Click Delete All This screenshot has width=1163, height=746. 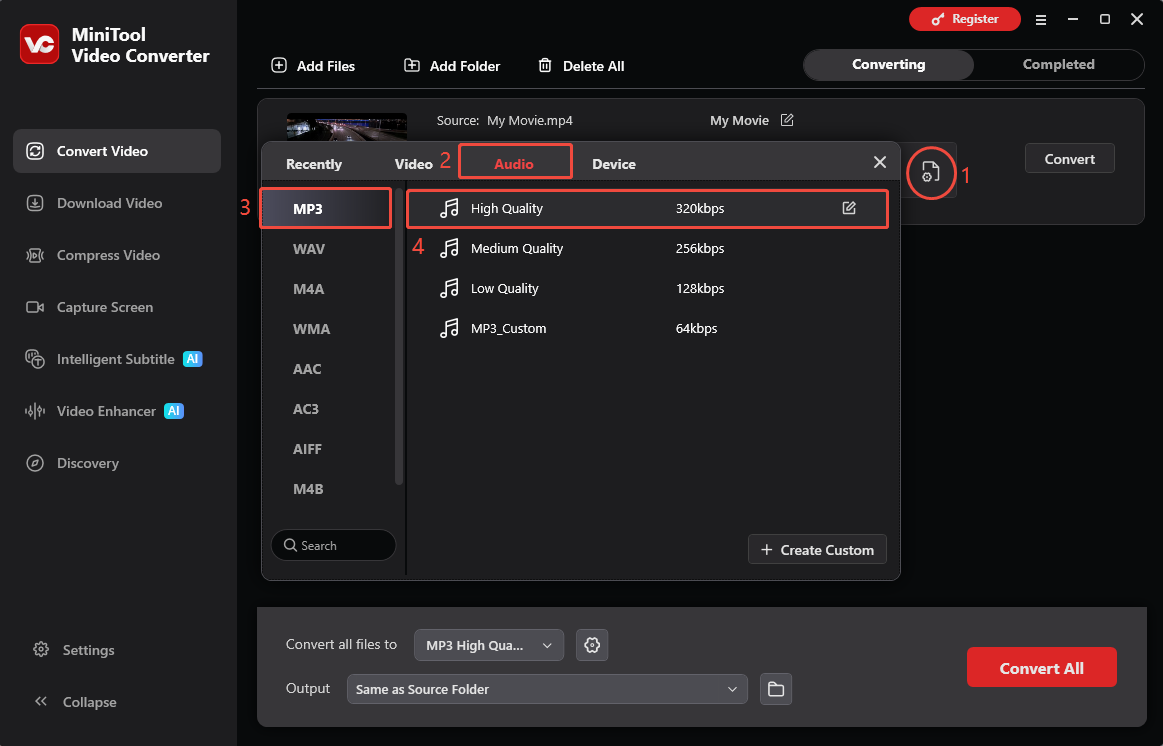pos(581,66)
